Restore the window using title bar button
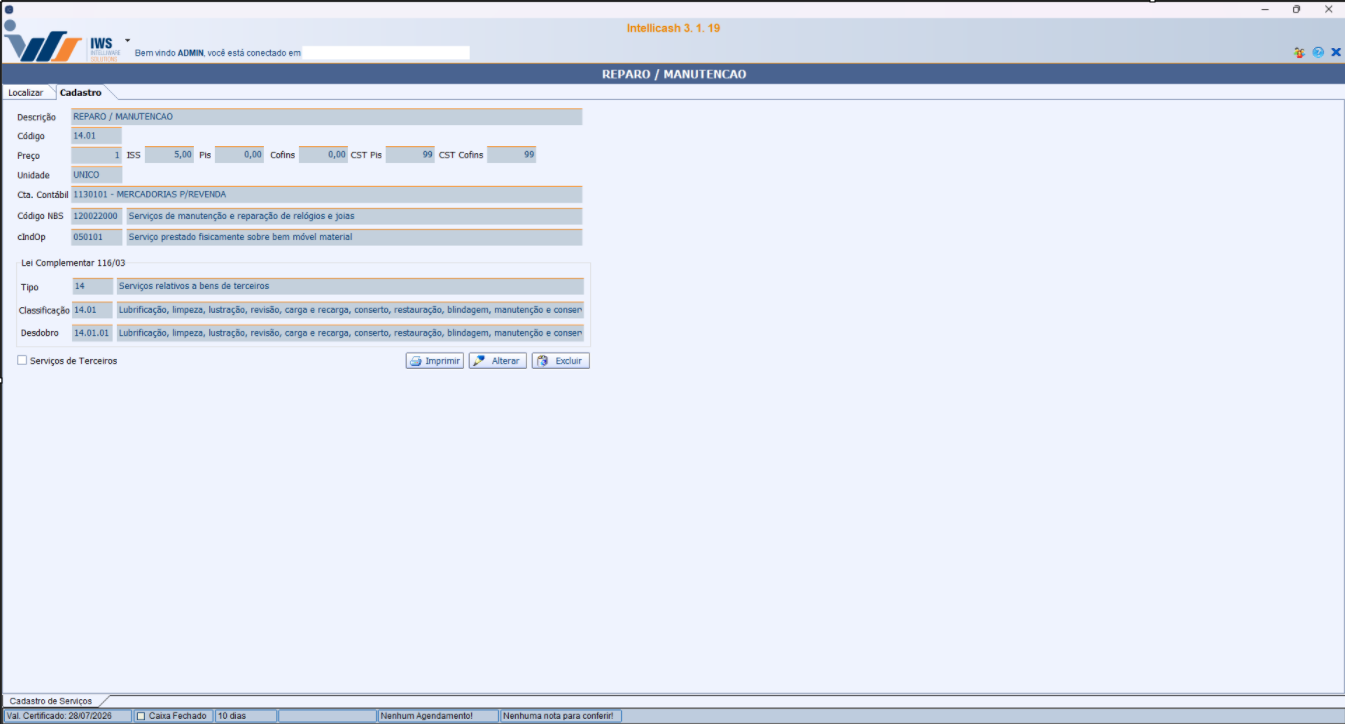 click(x=1296, y=9)
